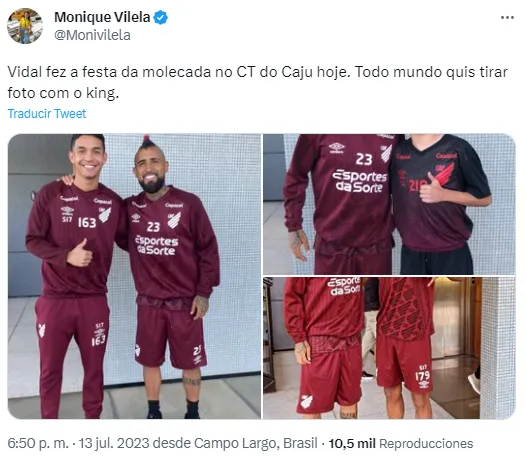Open the Campo Largo, Brasil location link
The width and height of the screenshot is (526, 461).
(256, 444)
